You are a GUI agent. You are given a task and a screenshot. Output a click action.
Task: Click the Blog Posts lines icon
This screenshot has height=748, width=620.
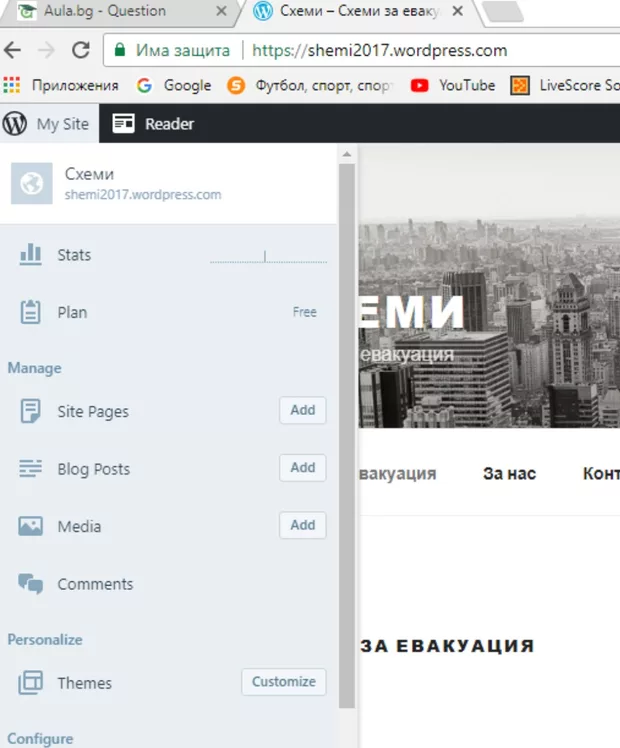coord(31,468)
